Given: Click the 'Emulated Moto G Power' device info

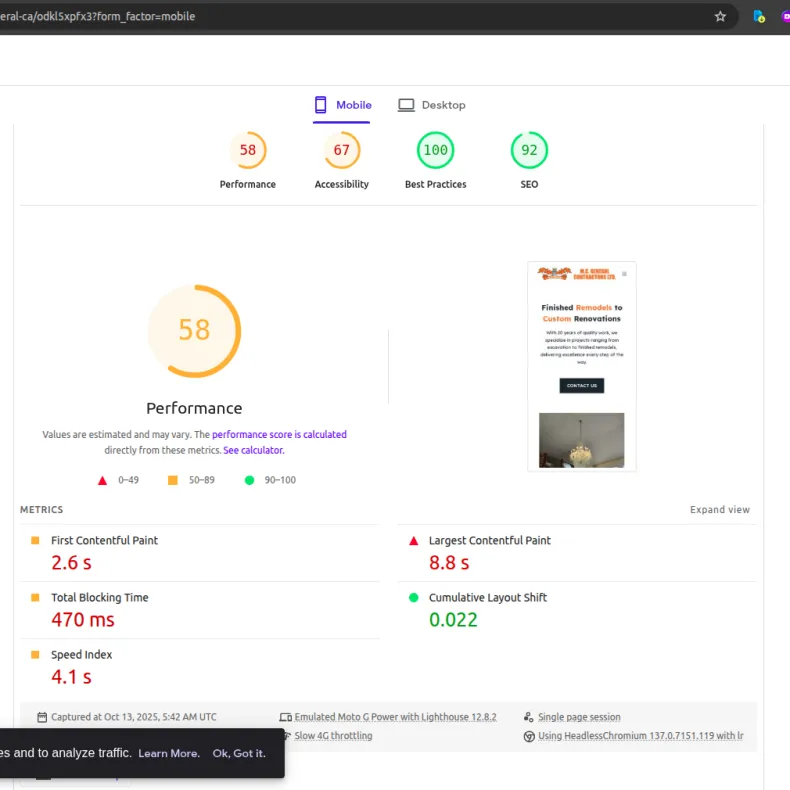Looking at the screenshot, I should click(x=395, y=717).
